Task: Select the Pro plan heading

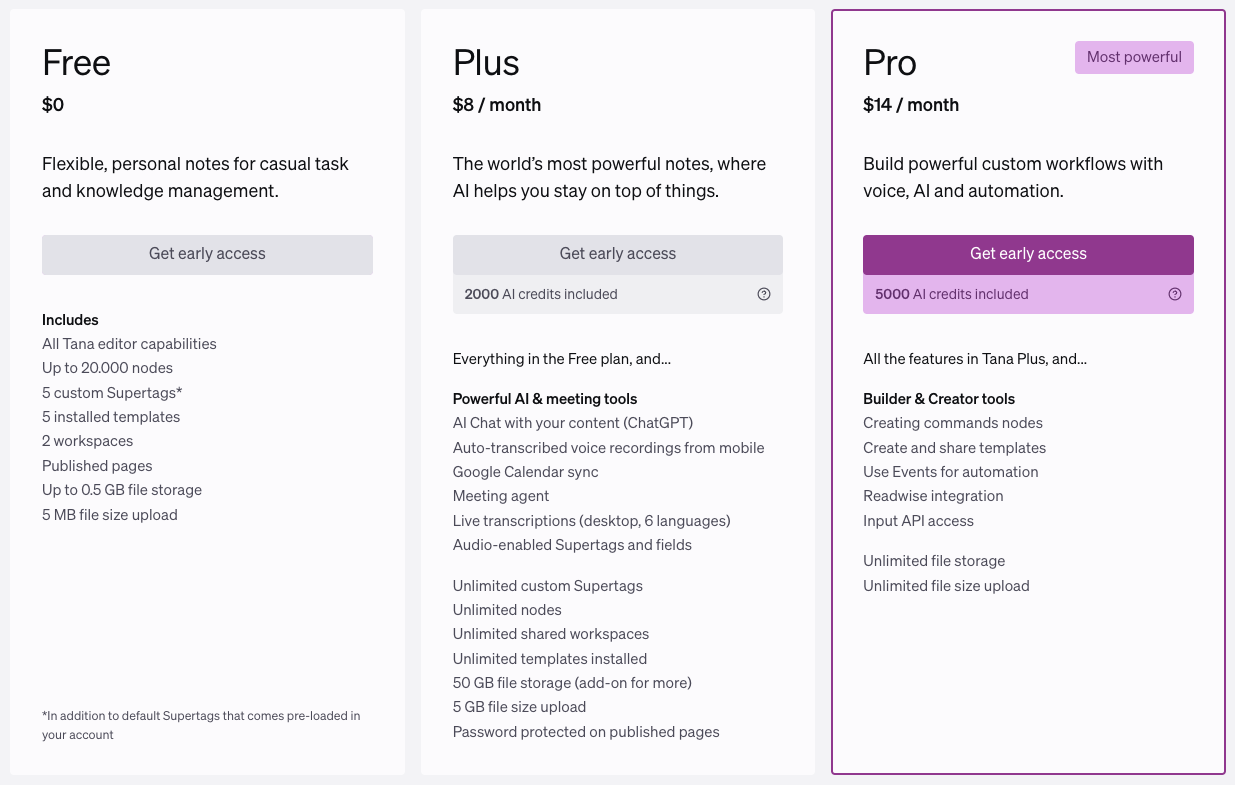Action: click(x=890, y=63)
